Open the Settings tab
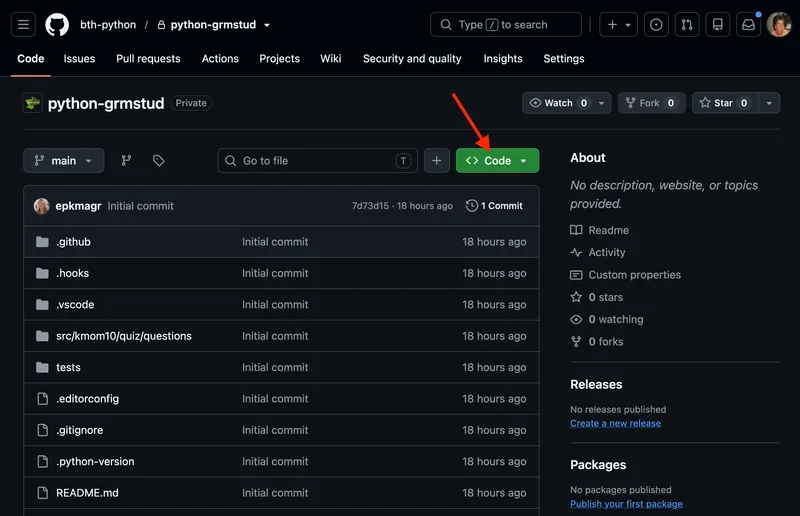The width and height of the screenshot is (800, 516). click(564, 59)
